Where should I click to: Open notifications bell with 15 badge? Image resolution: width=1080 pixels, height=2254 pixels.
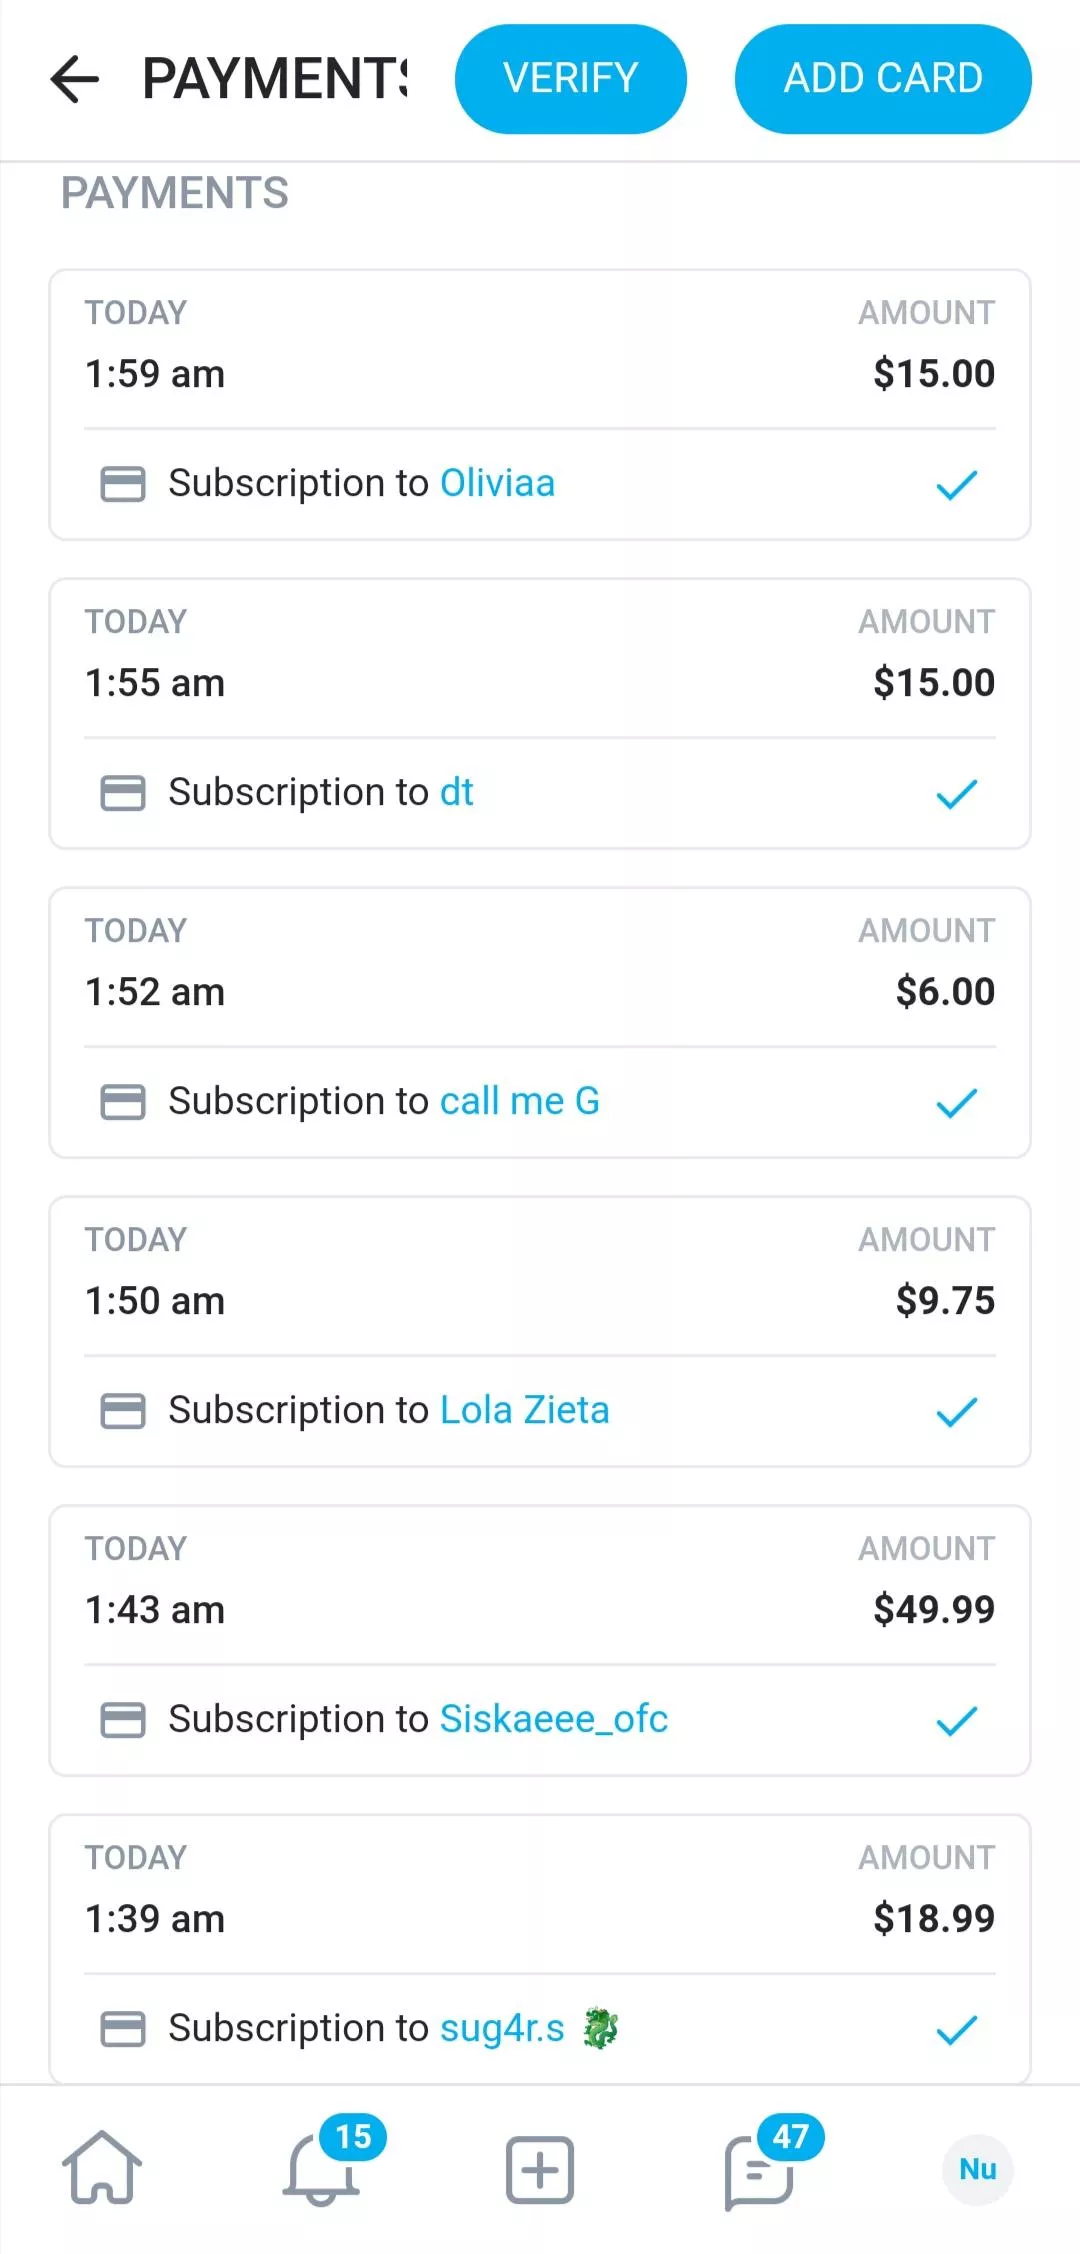click(322, 2168)
